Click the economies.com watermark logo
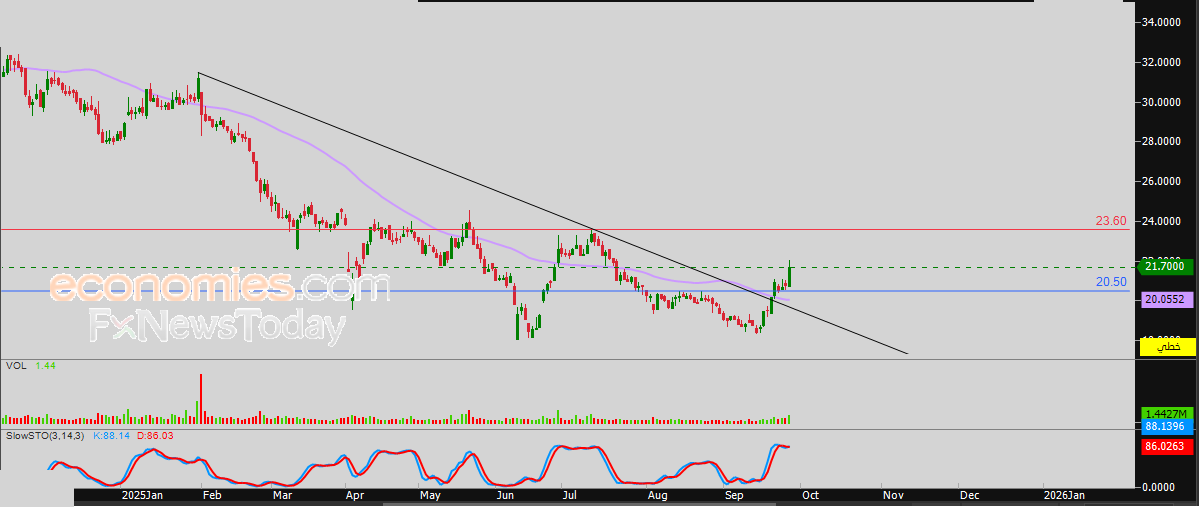Screen dimensions: 1199x507 pos(220,287)
